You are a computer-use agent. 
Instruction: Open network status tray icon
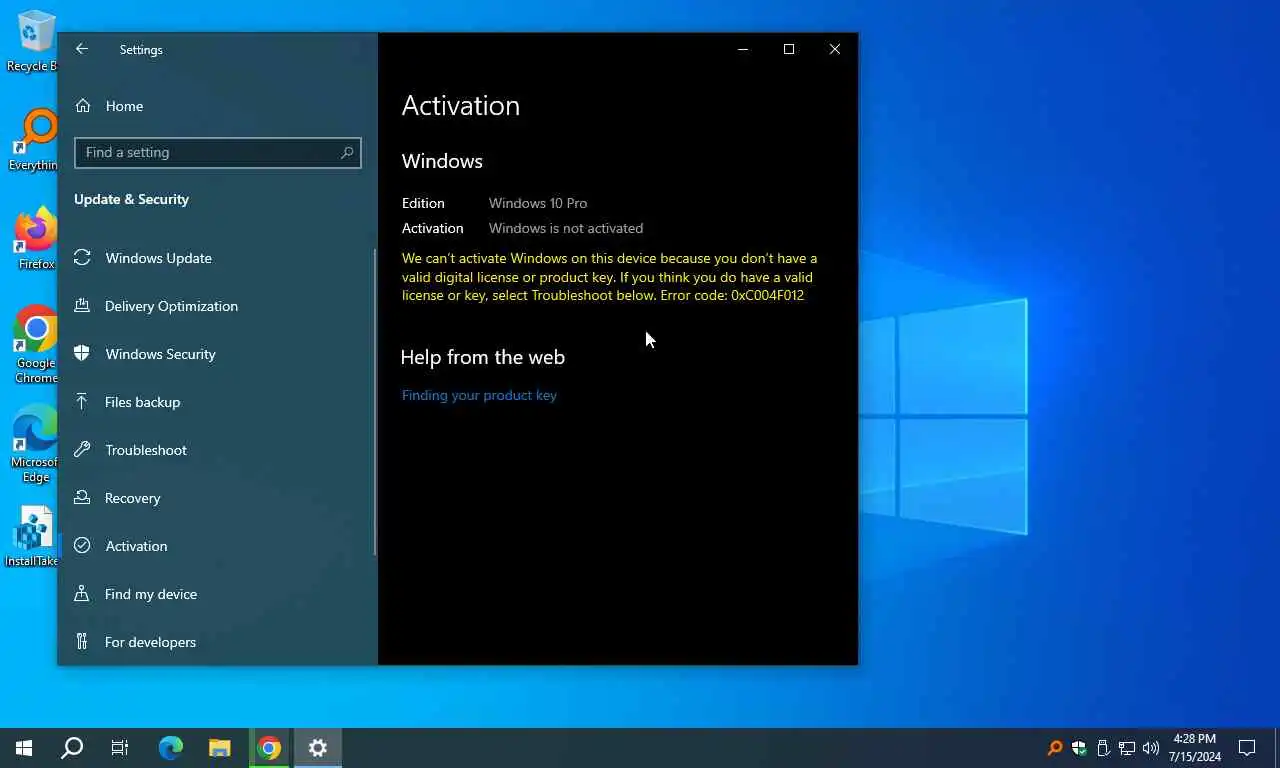[1127, 748]
